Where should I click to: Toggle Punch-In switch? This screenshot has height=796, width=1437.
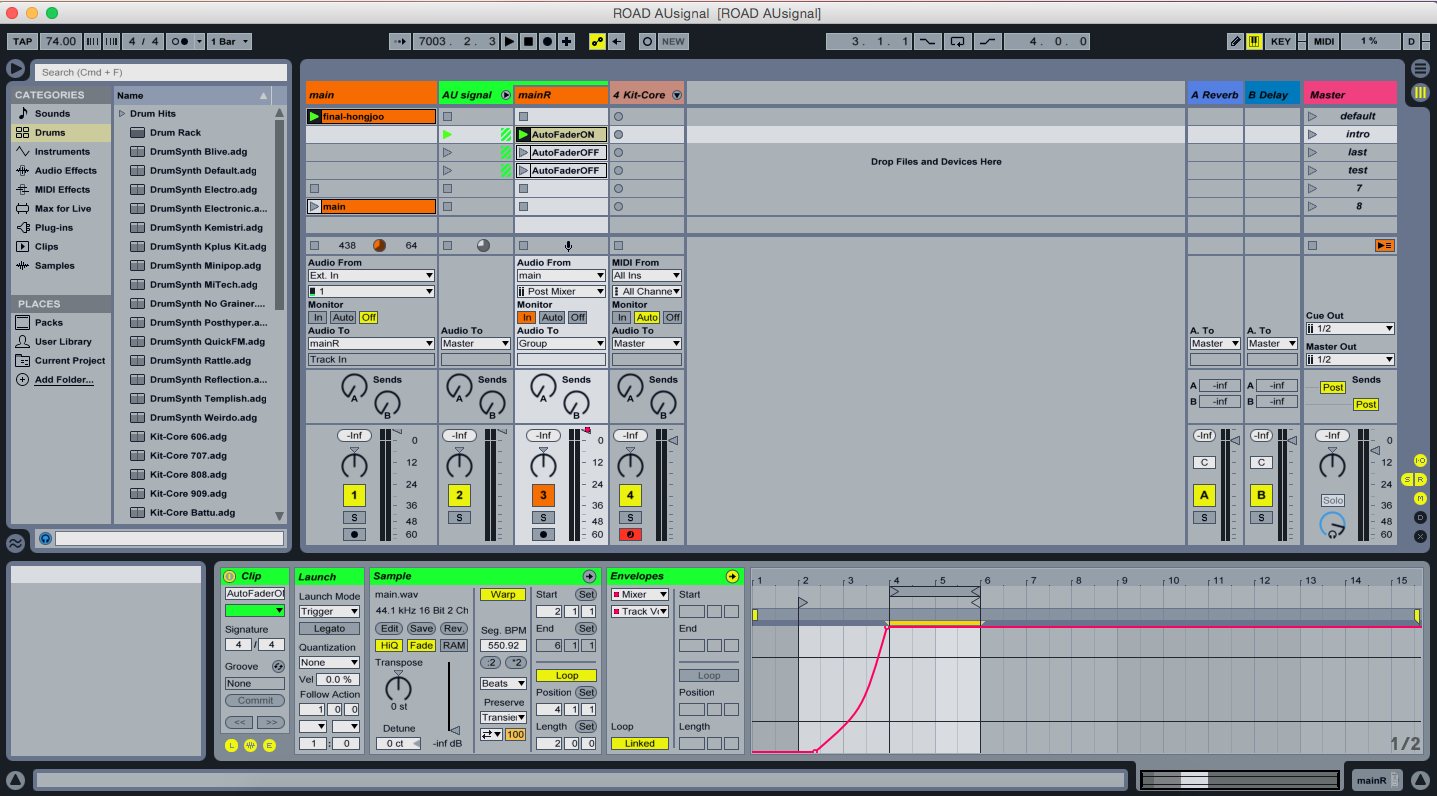click(928, 41)
